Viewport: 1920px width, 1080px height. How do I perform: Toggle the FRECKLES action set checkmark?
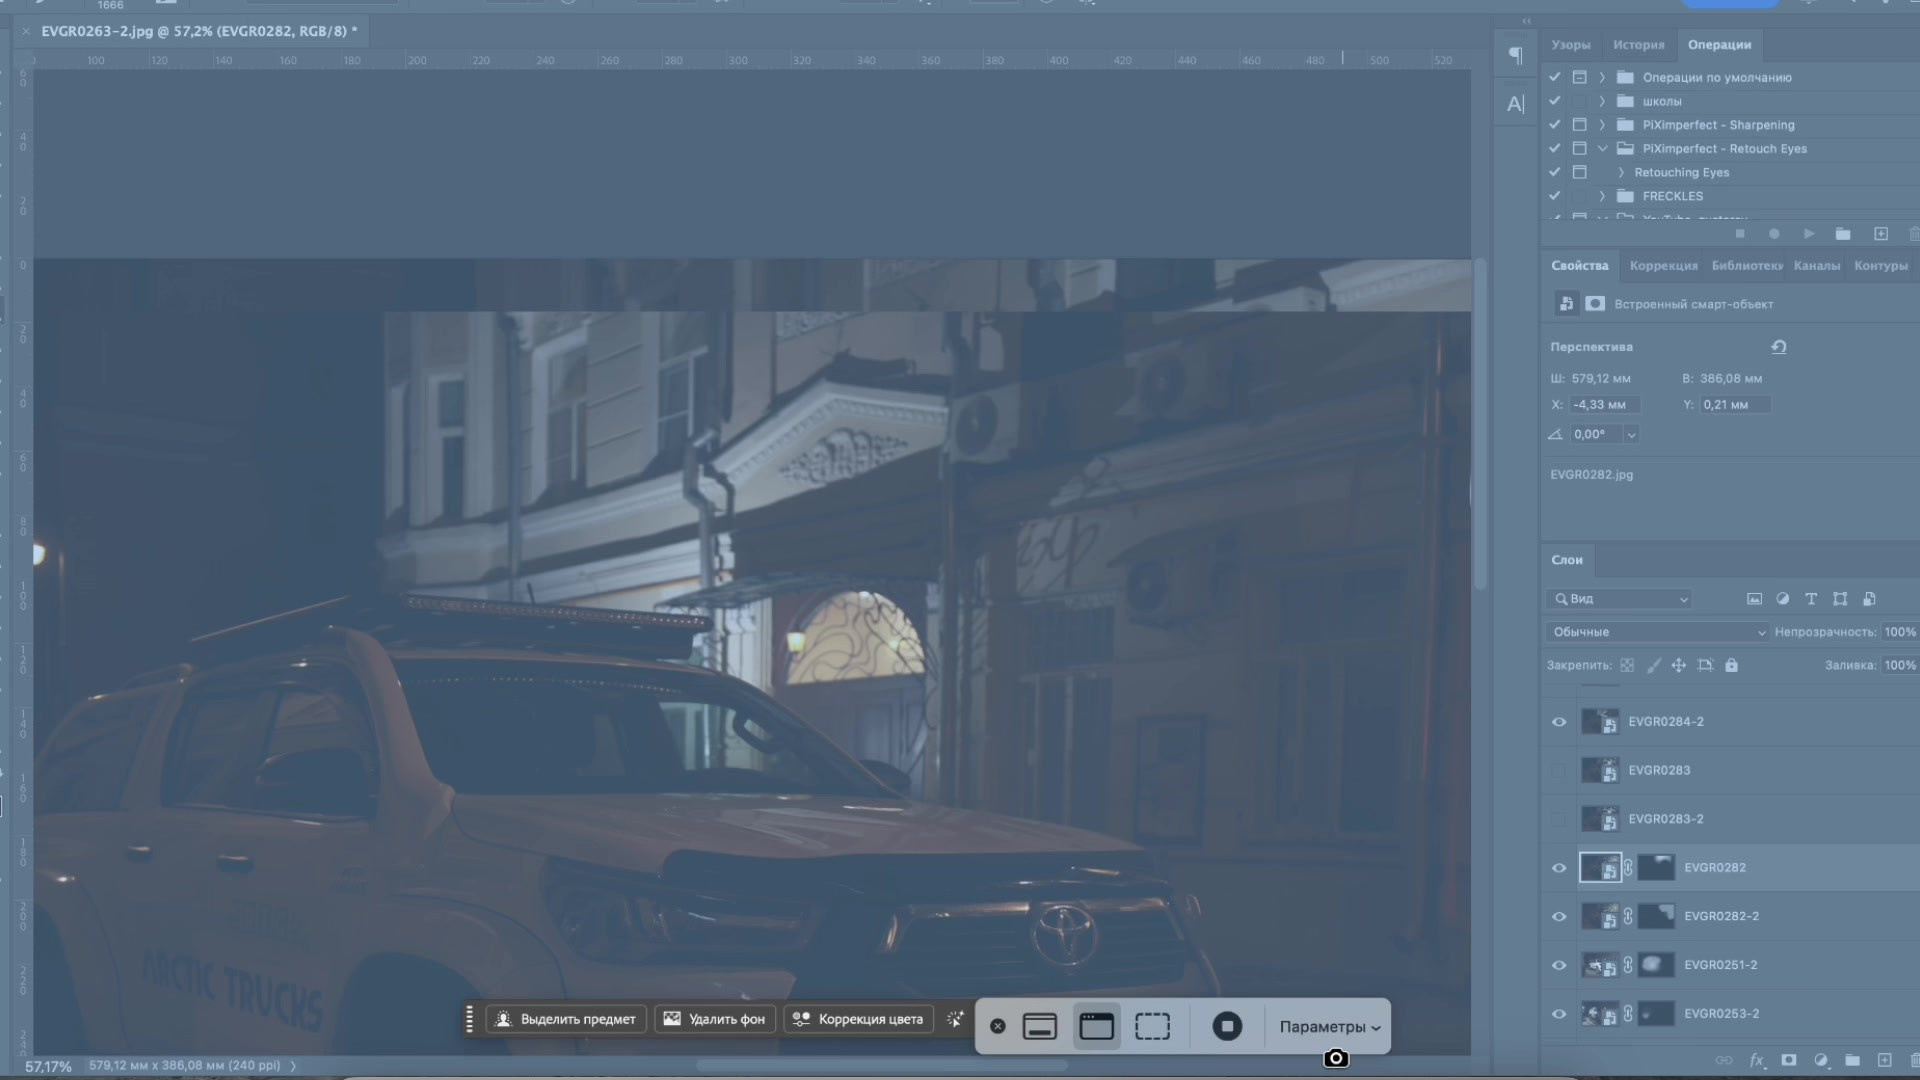click(1554, 196)
